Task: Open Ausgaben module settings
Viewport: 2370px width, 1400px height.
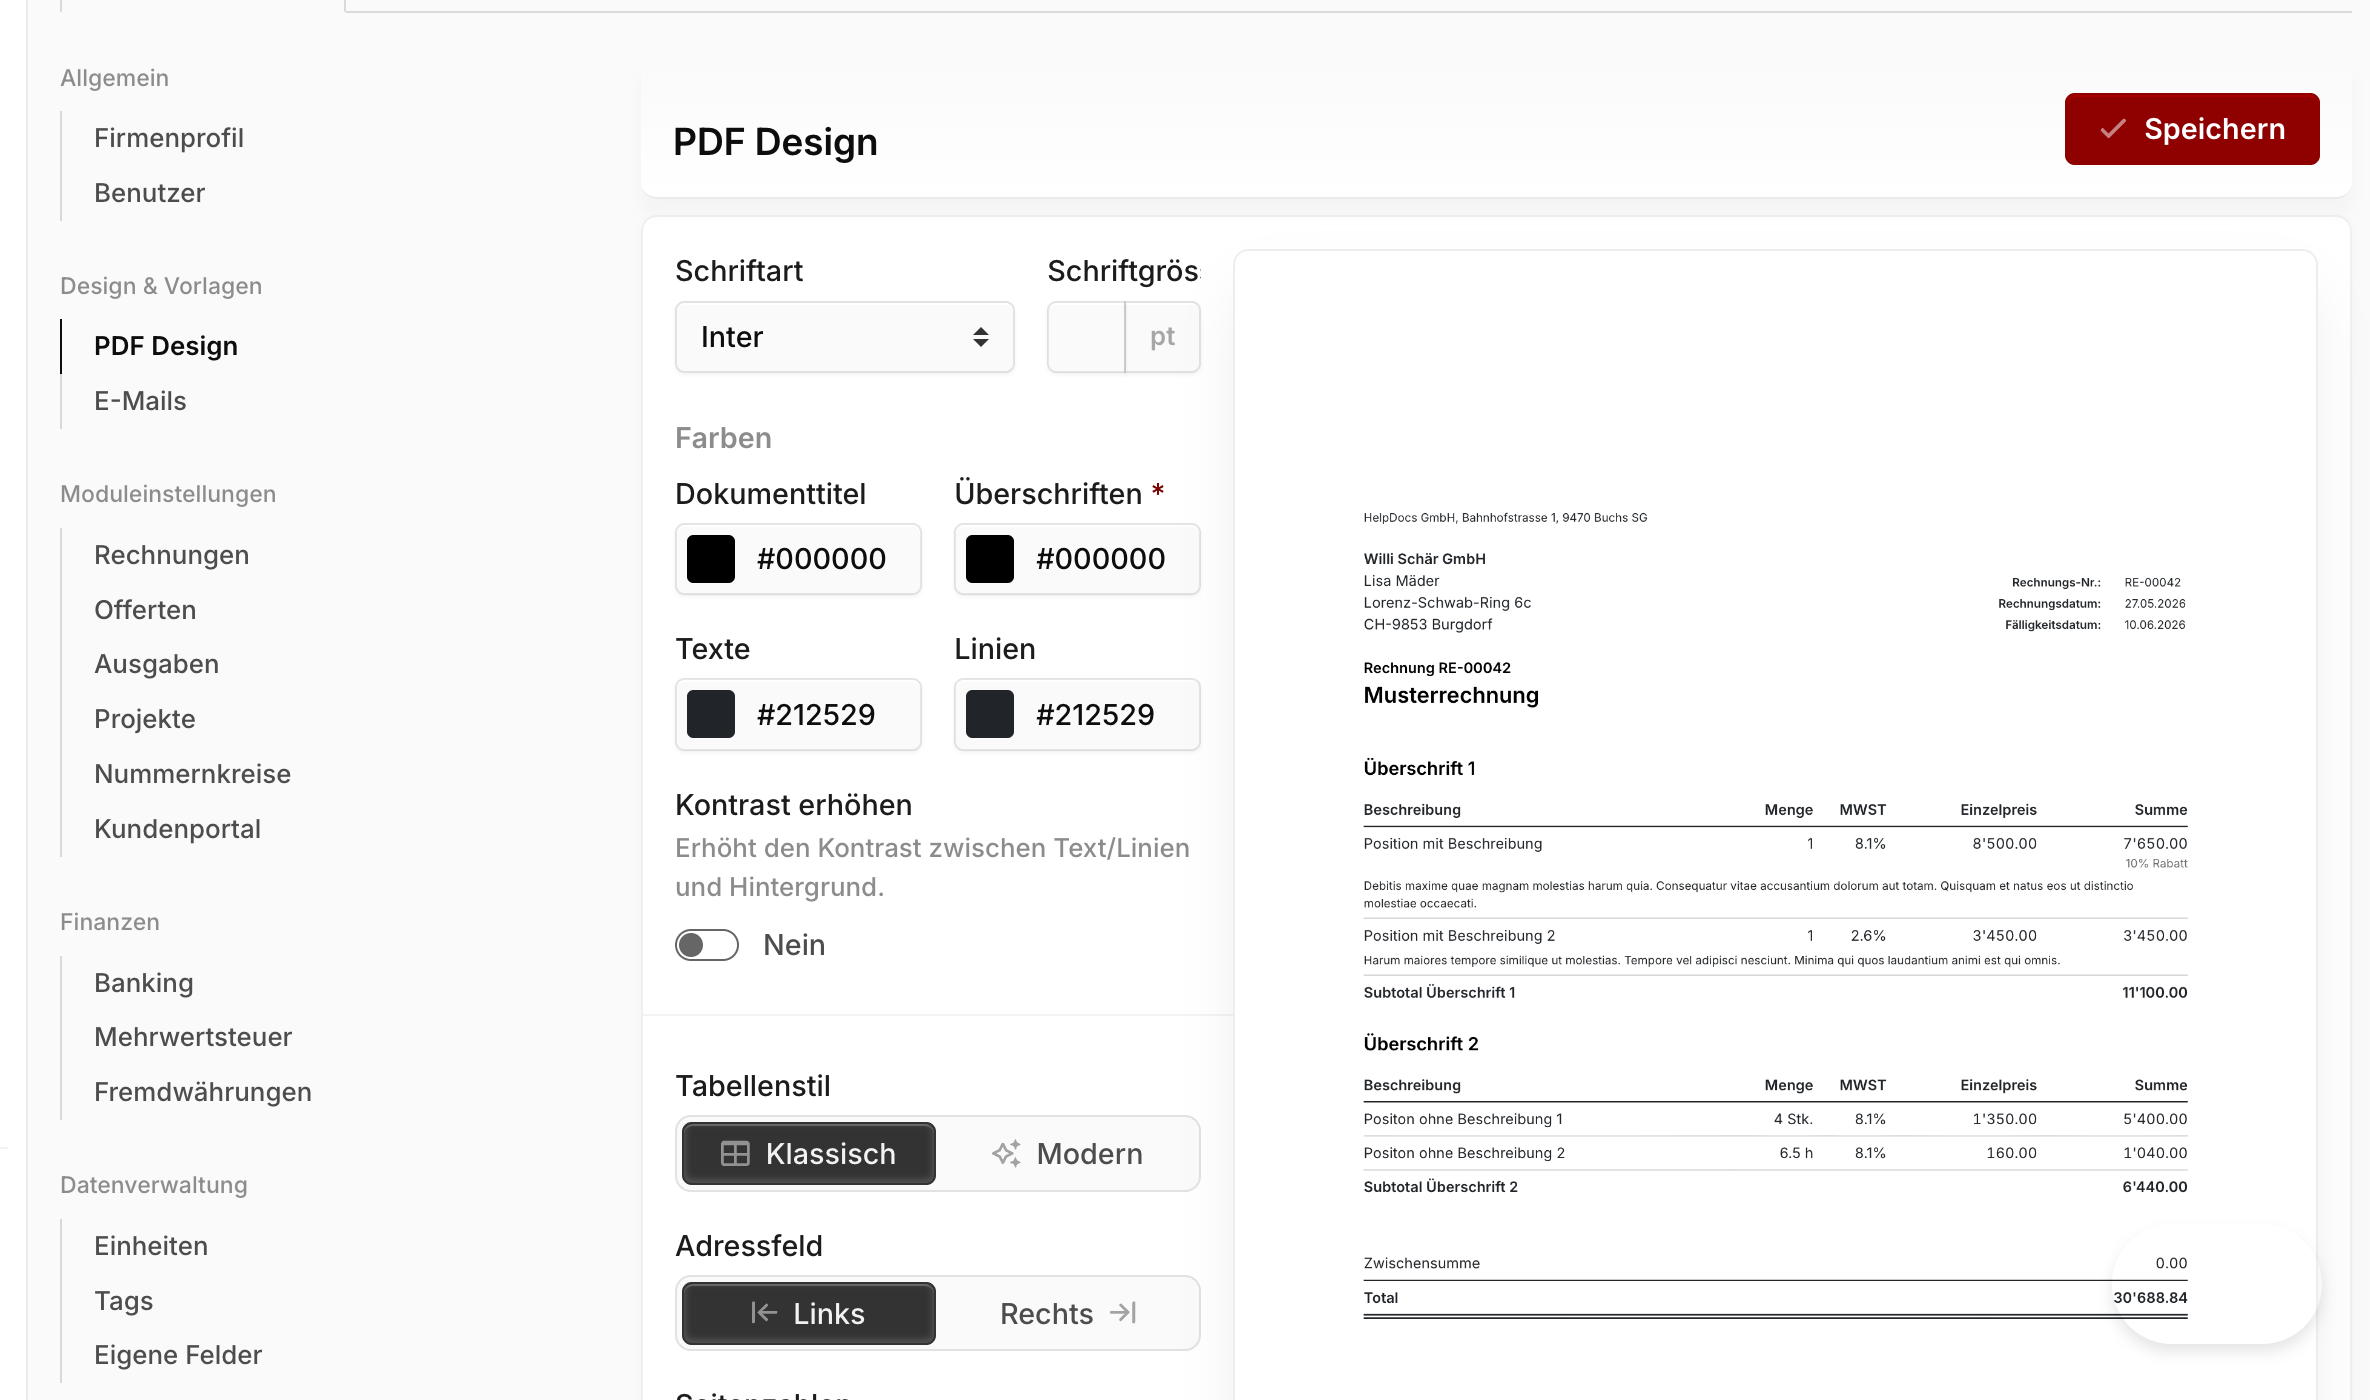Action: [x=156, y=664]
